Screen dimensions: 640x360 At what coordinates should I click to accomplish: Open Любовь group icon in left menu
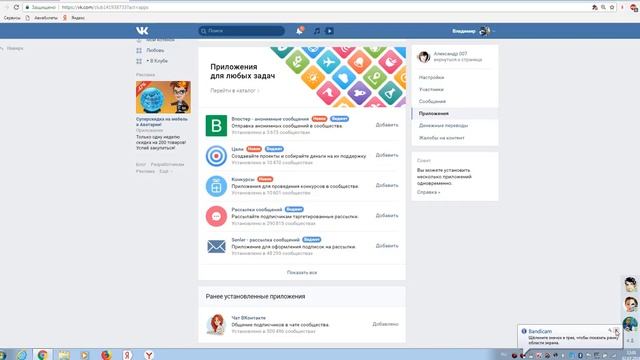[x=139, y=50]
